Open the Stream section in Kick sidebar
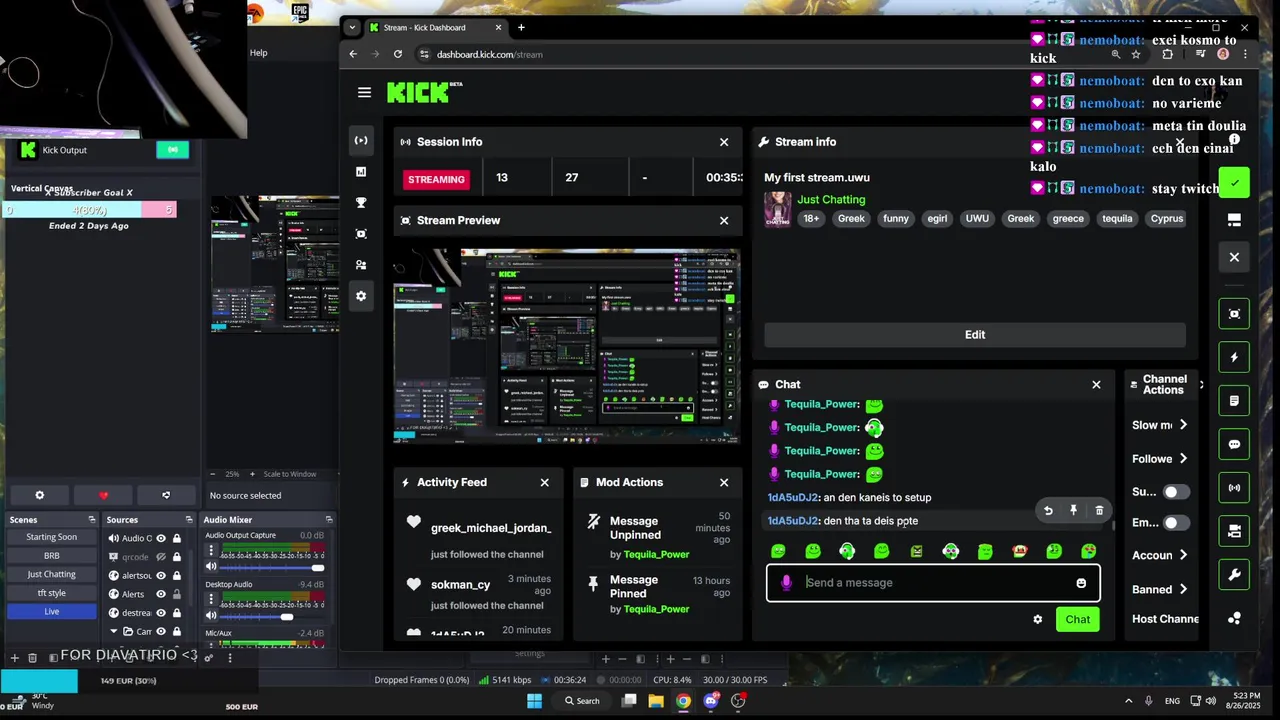The width and height of the screenshot is (1280, 720). (x=361, y=140)
